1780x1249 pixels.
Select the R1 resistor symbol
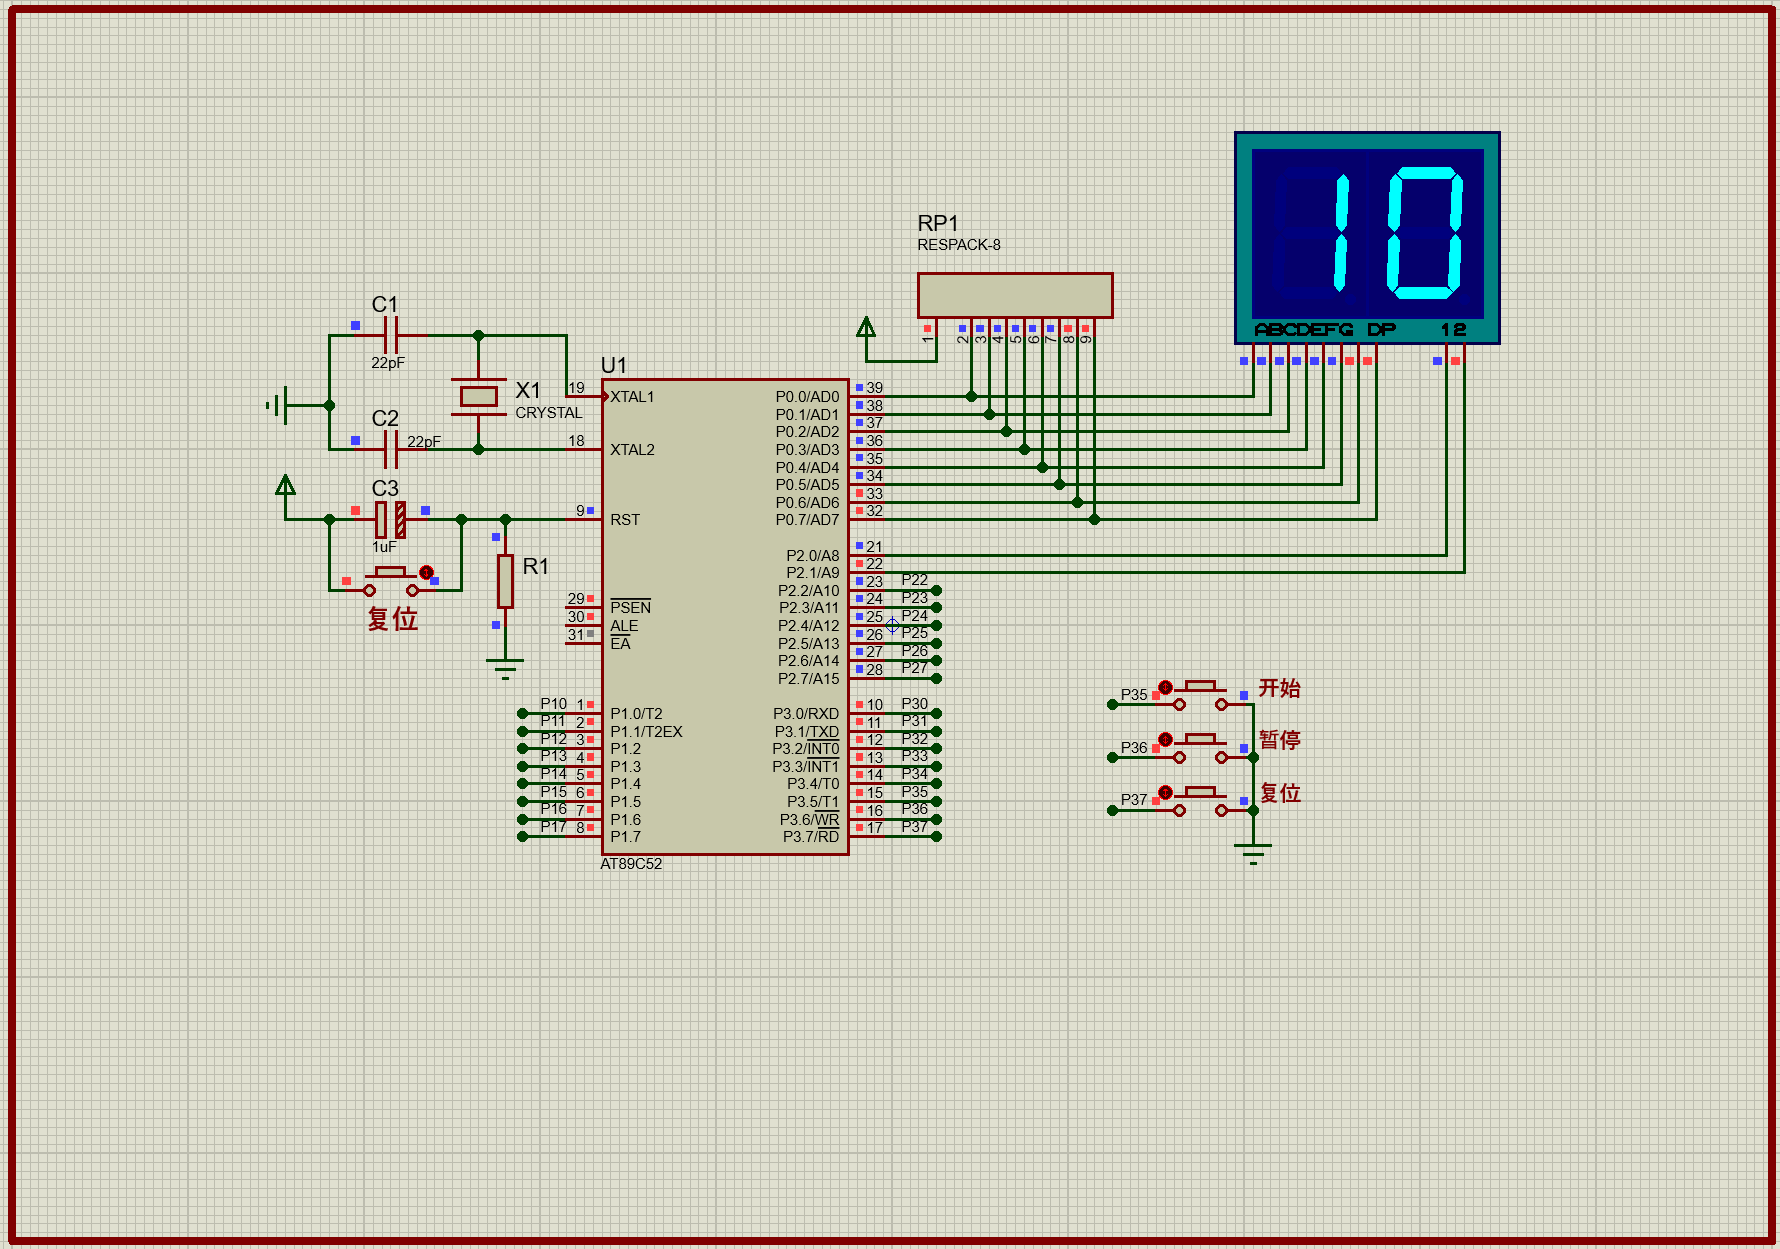coord(505,581)
